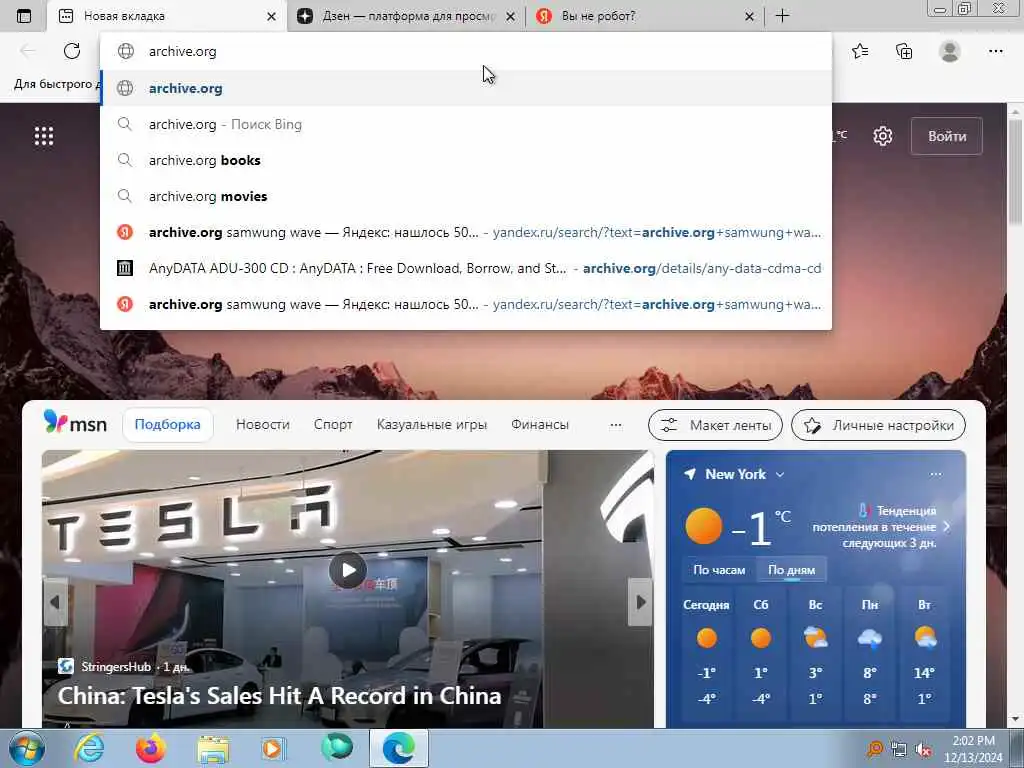The width and height of the screenshot is (1024, 768).
Task: Open Личные настройки button
Action: (878, 425)
